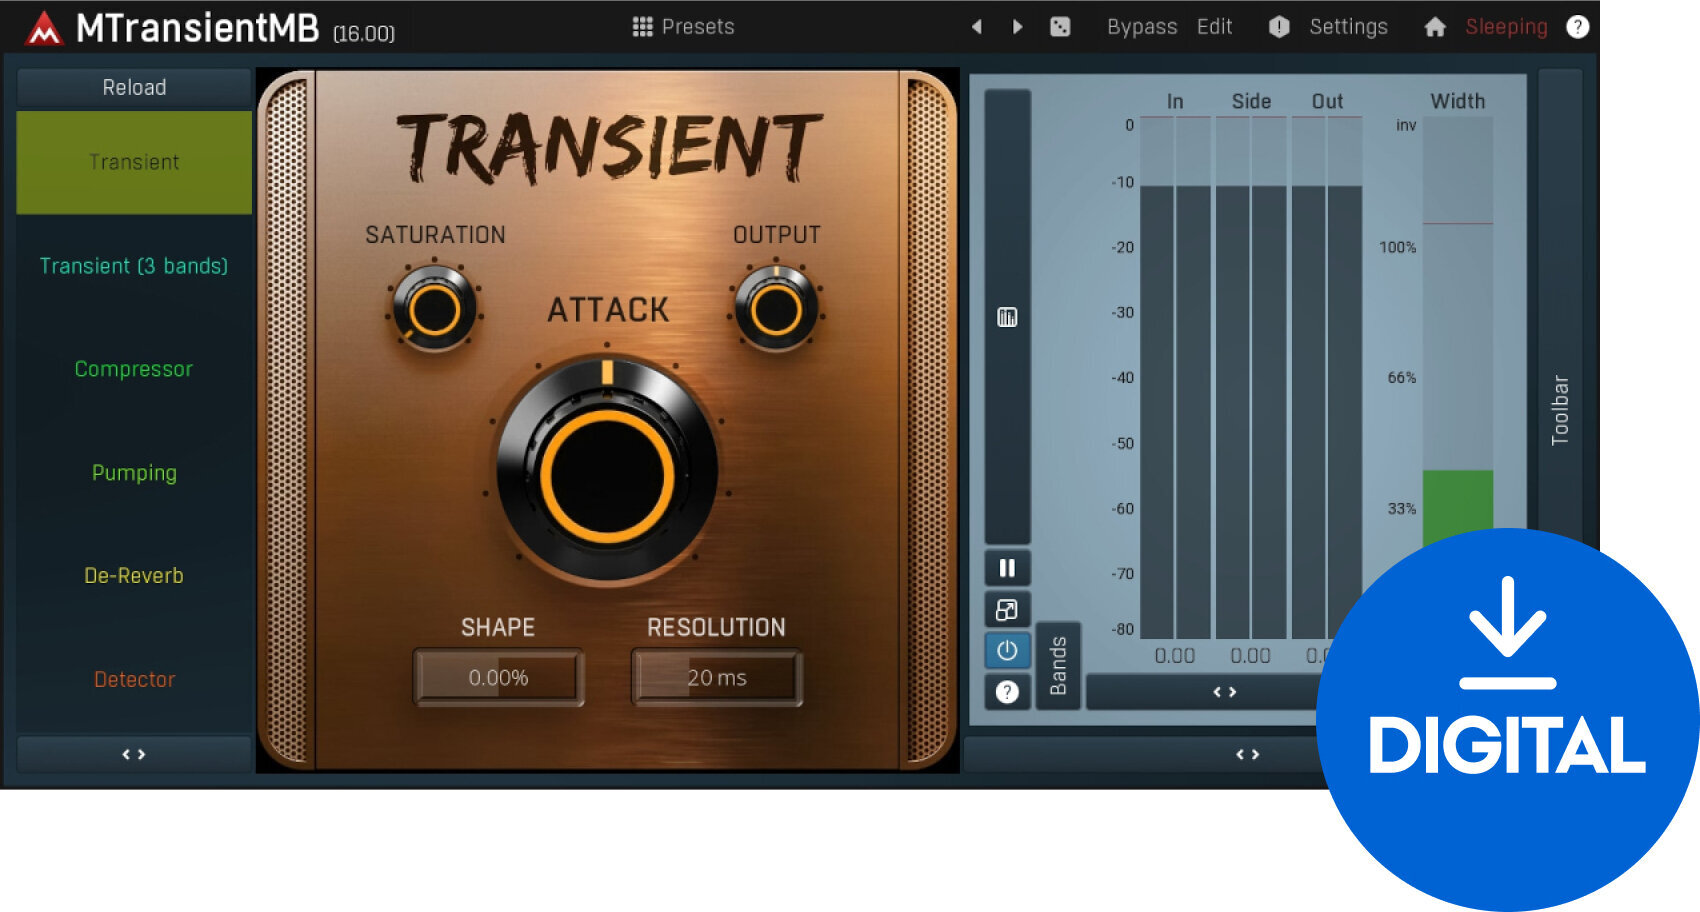This screenshot has width=1700, height=912.
Task: Expand the sidebar with the arrows at bottom
Action: [x=132, y=754]
